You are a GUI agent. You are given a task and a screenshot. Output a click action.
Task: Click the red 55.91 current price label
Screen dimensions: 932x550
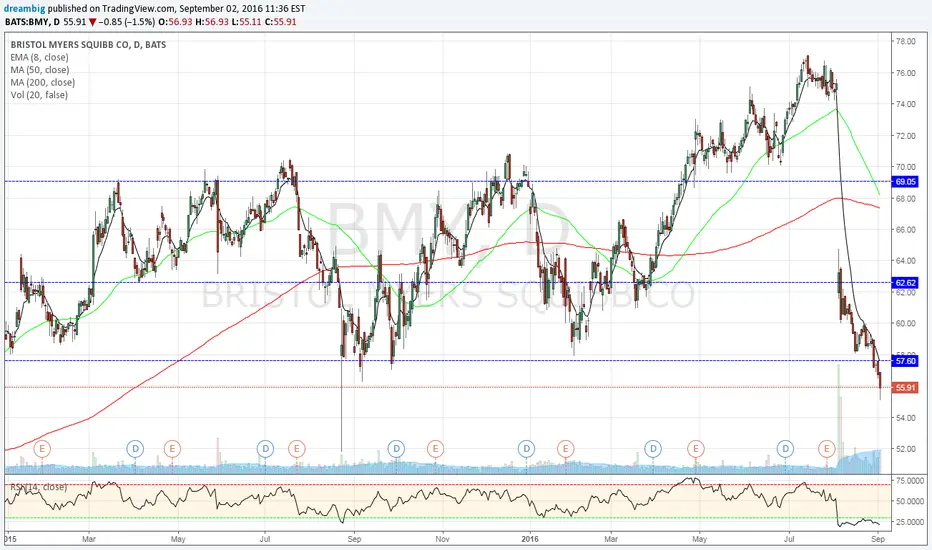coord(905,388)
